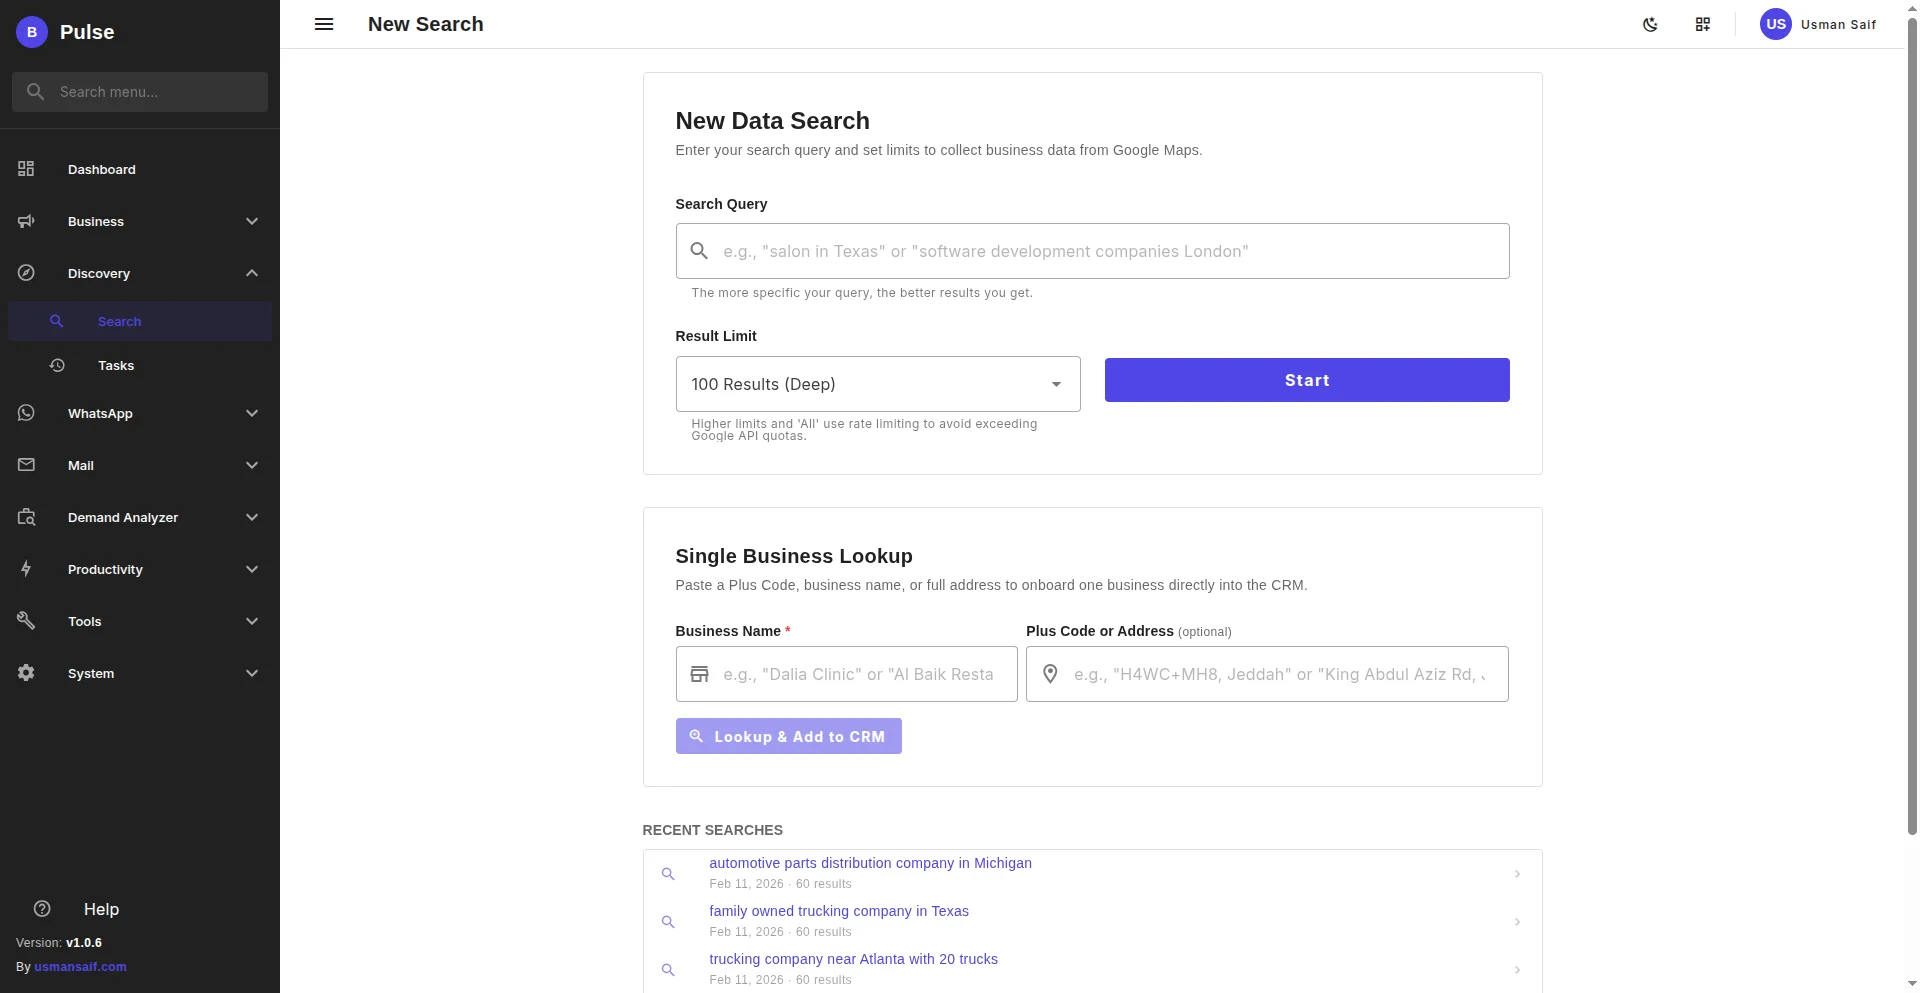Open the Mail menu item
The width and height of the screenshot is (1920, 993).
click(140, 465)
